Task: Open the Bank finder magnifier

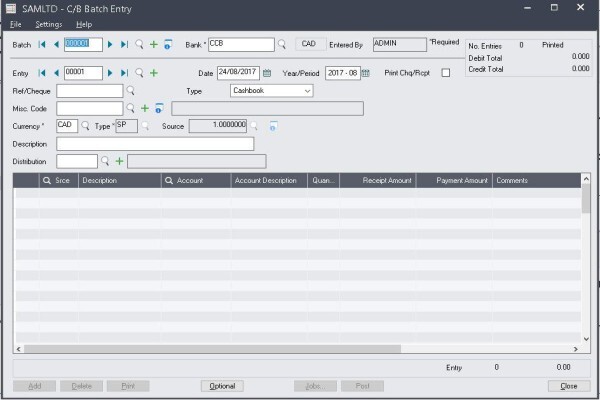Action: coord(282,44)
